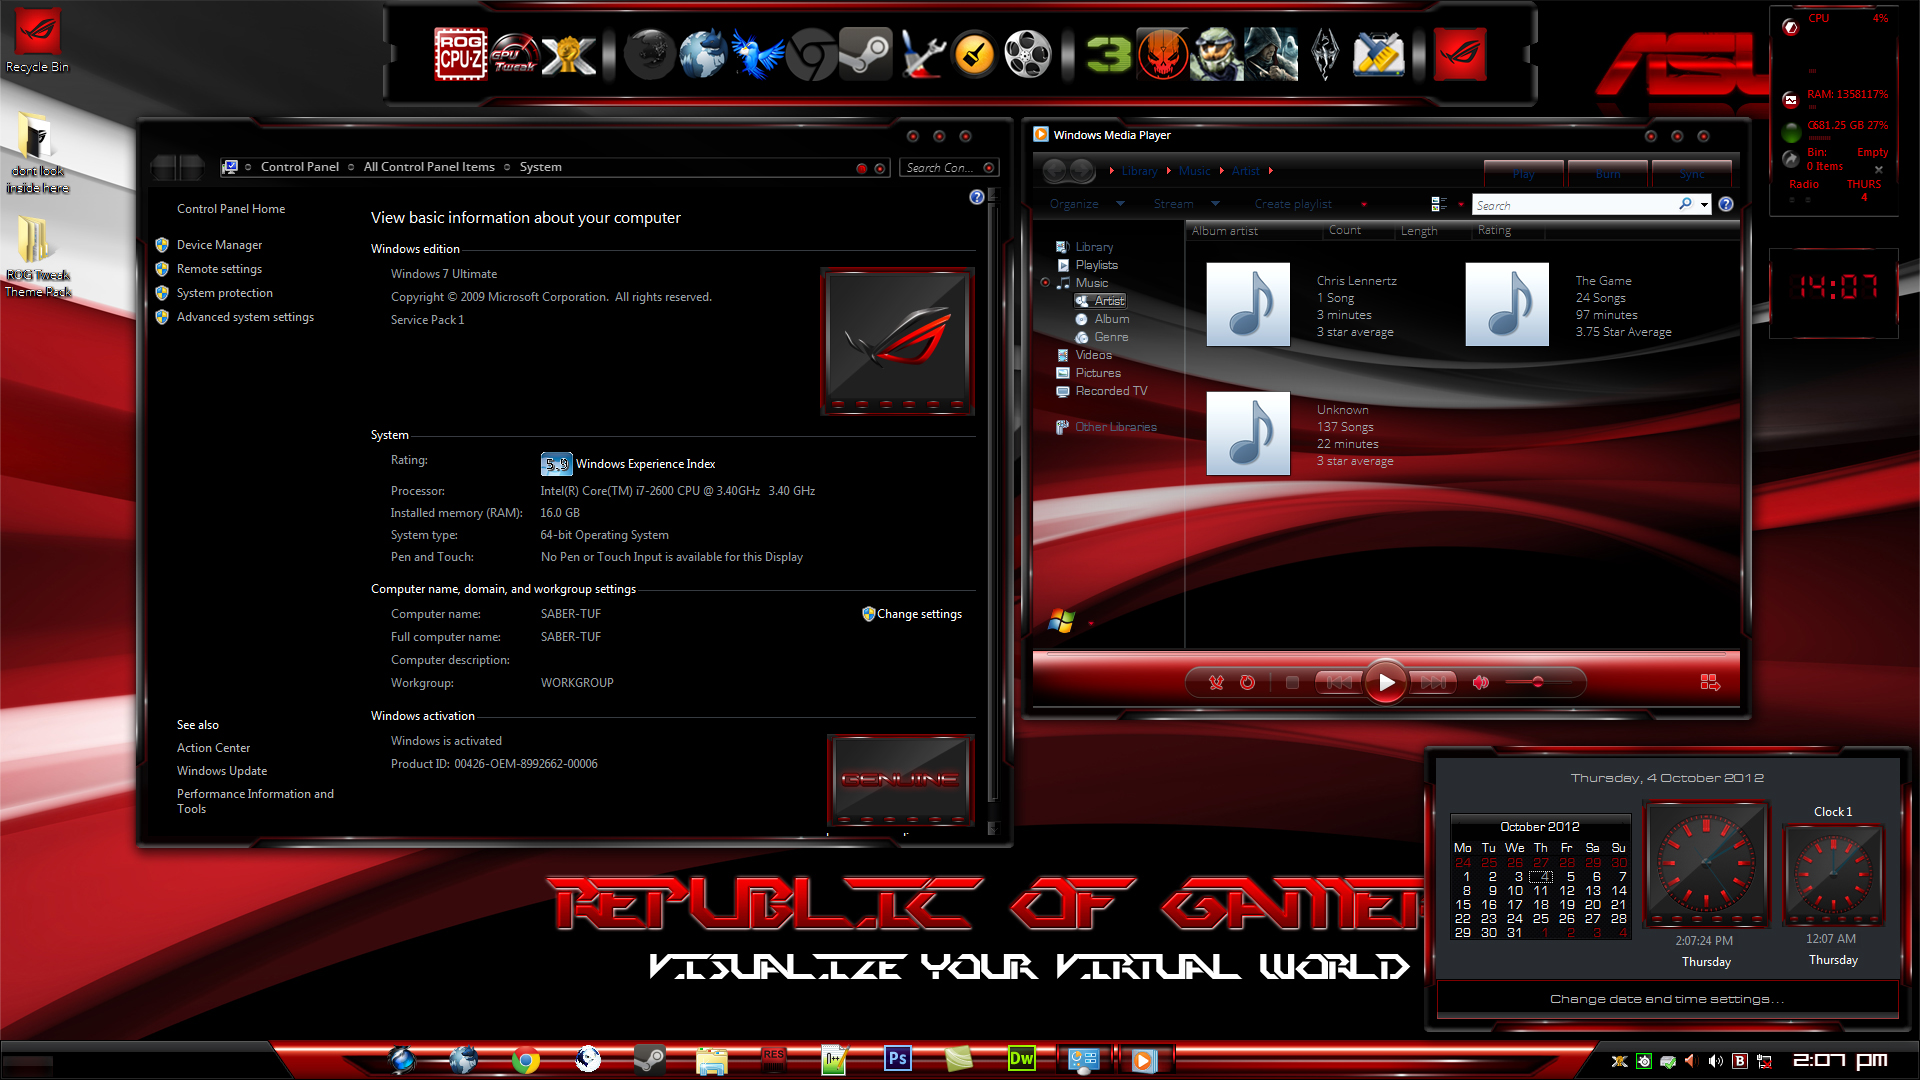
Task: Switch to Windows Media Player taskbar button
Action: [1143, 1059]
